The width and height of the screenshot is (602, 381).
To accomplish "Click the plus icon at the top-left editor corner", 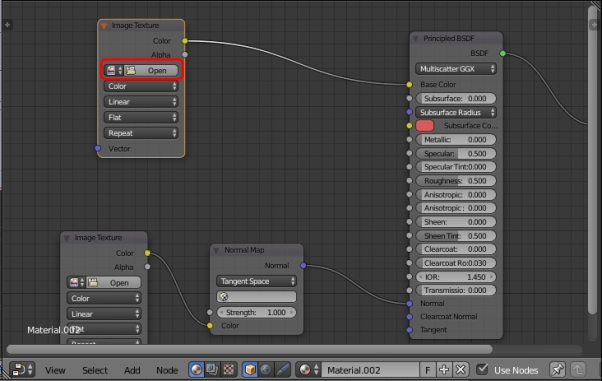I will pyautogui.click(x=7, y=25).
